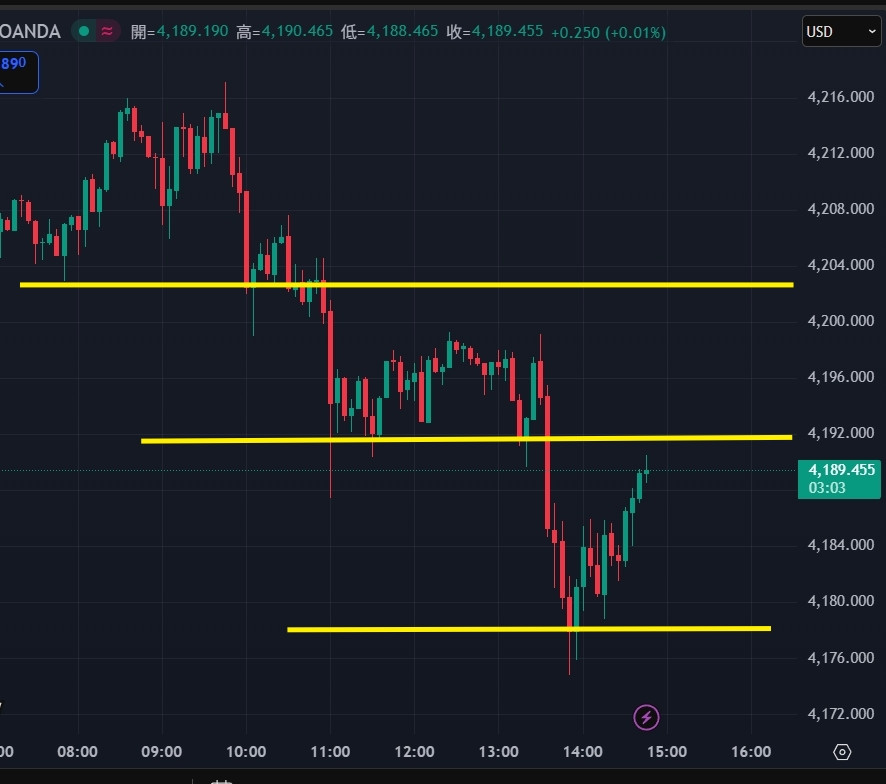Open the USD currency dropdown

pyautogui.click(x=841, y=32)
